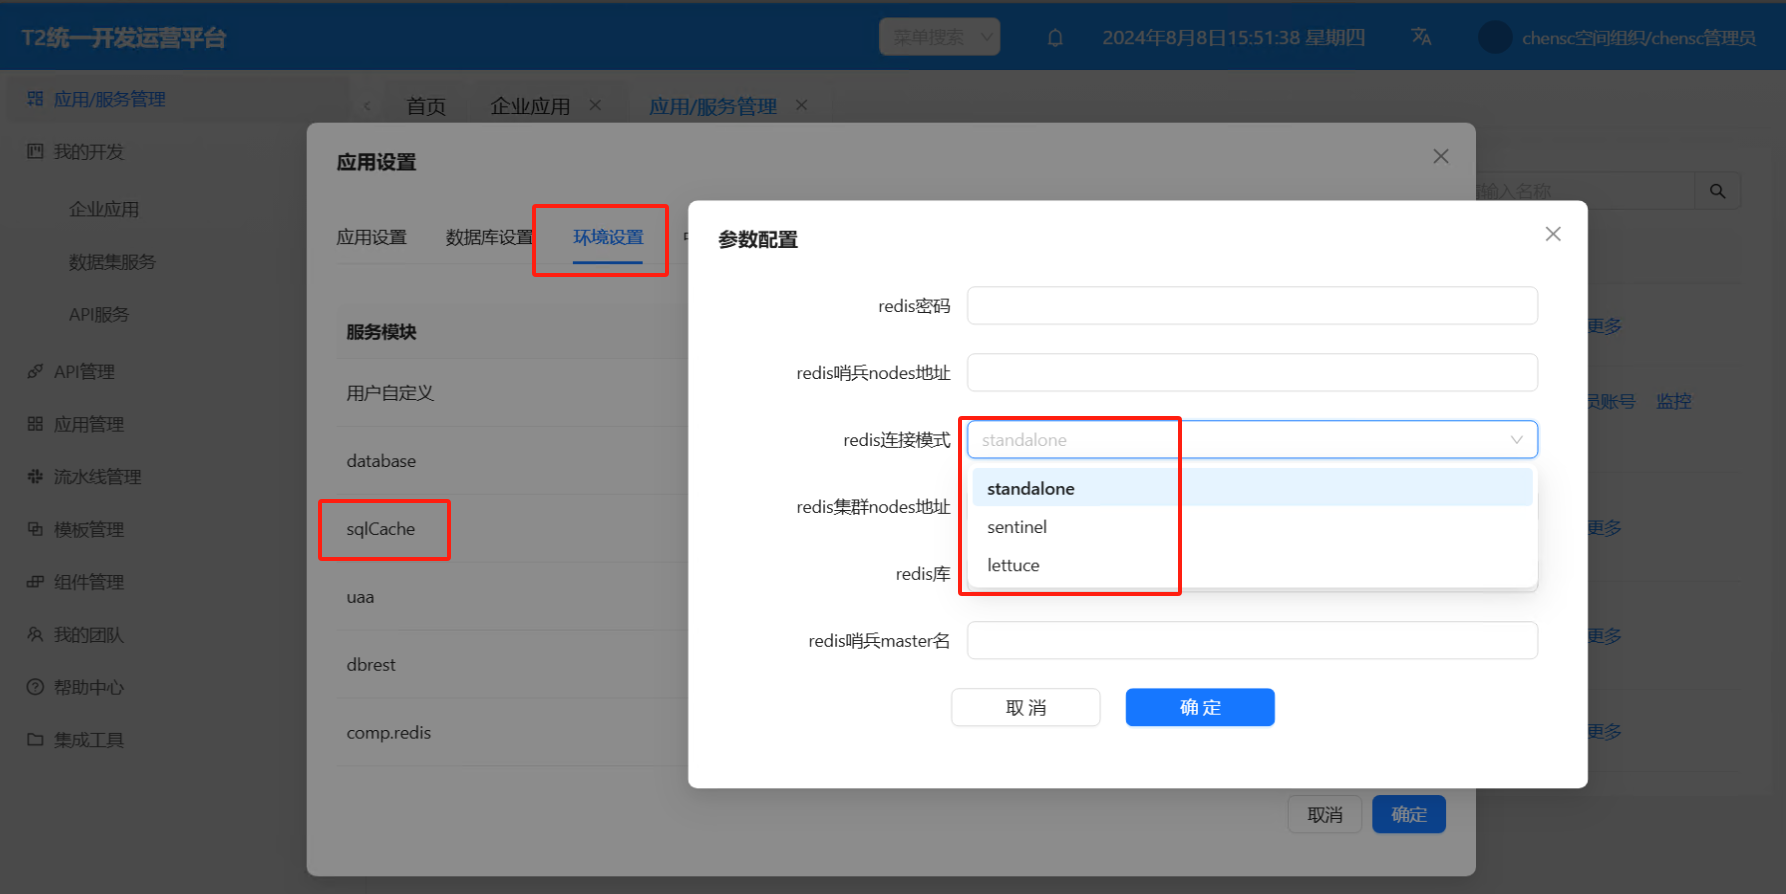Choose the standalone option
This screenshot has height=894, width=1786.
tap(1252, 488)
